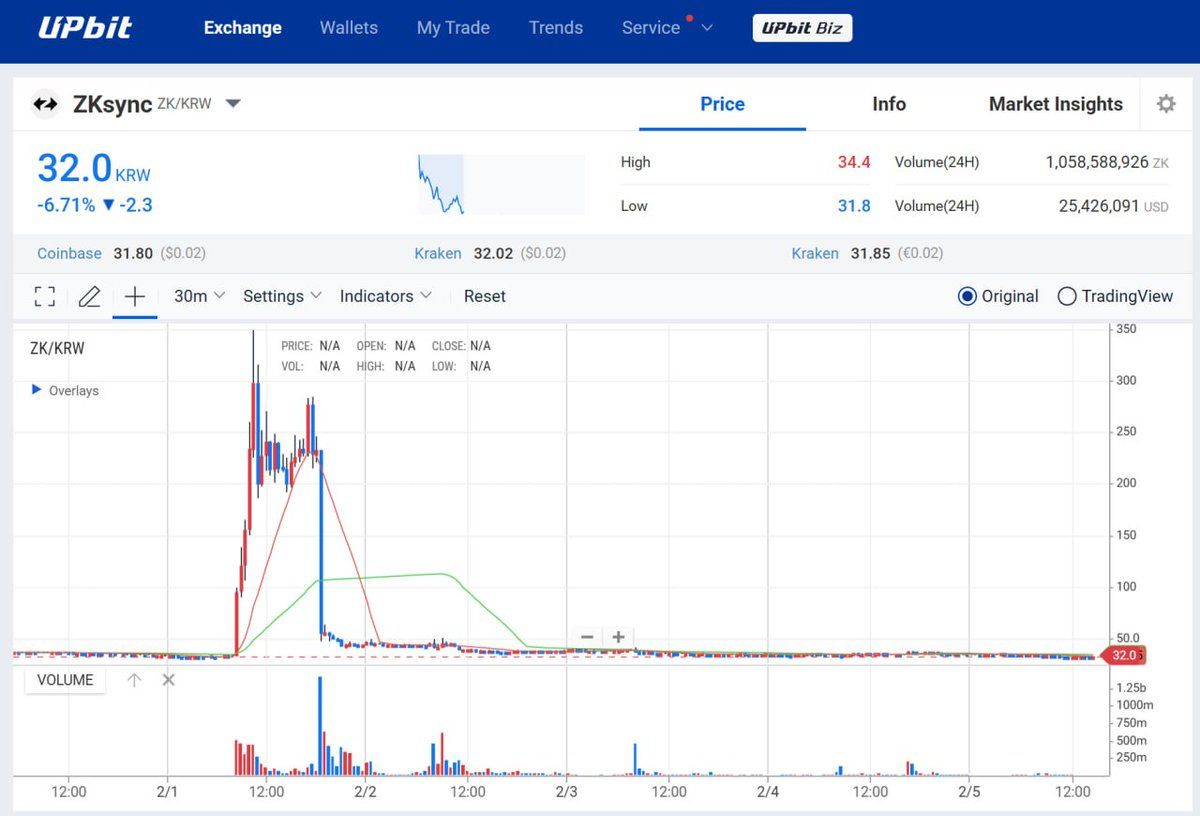Close the VOLUME indicator panel

pos(168,680)
